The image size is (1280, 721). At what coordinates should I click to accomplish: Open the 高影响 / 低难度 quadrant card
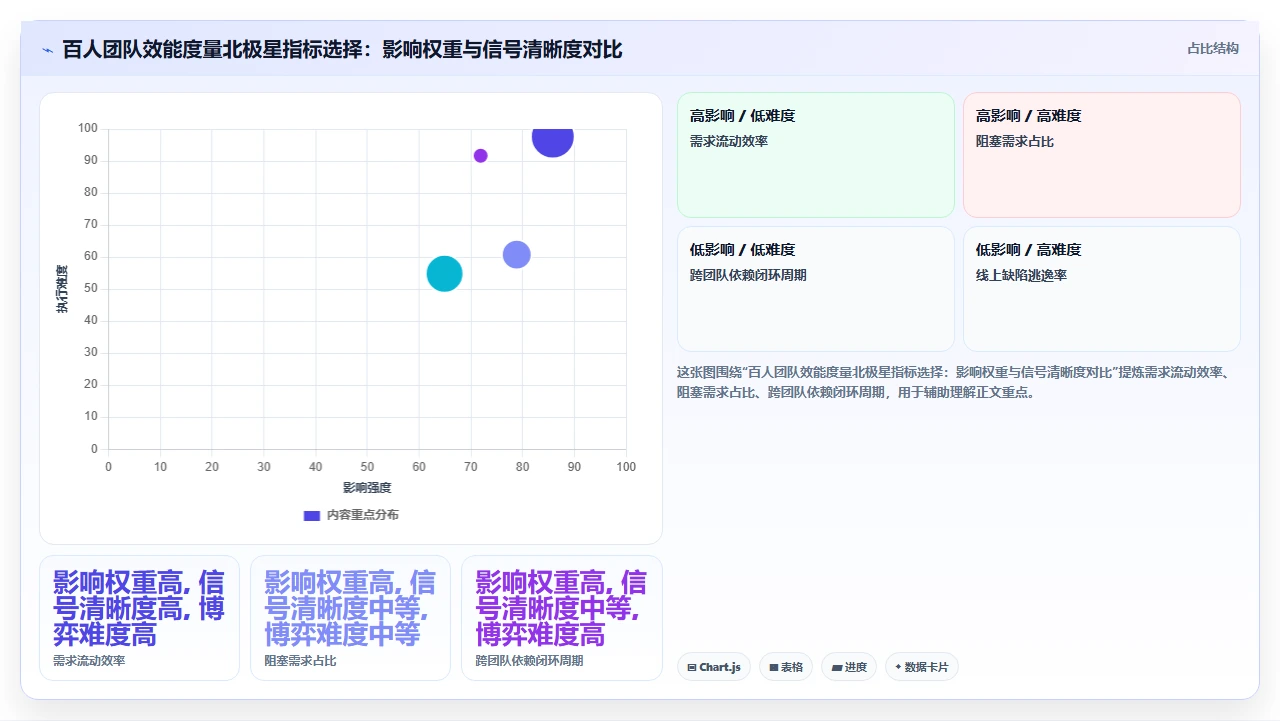[816, 155]
